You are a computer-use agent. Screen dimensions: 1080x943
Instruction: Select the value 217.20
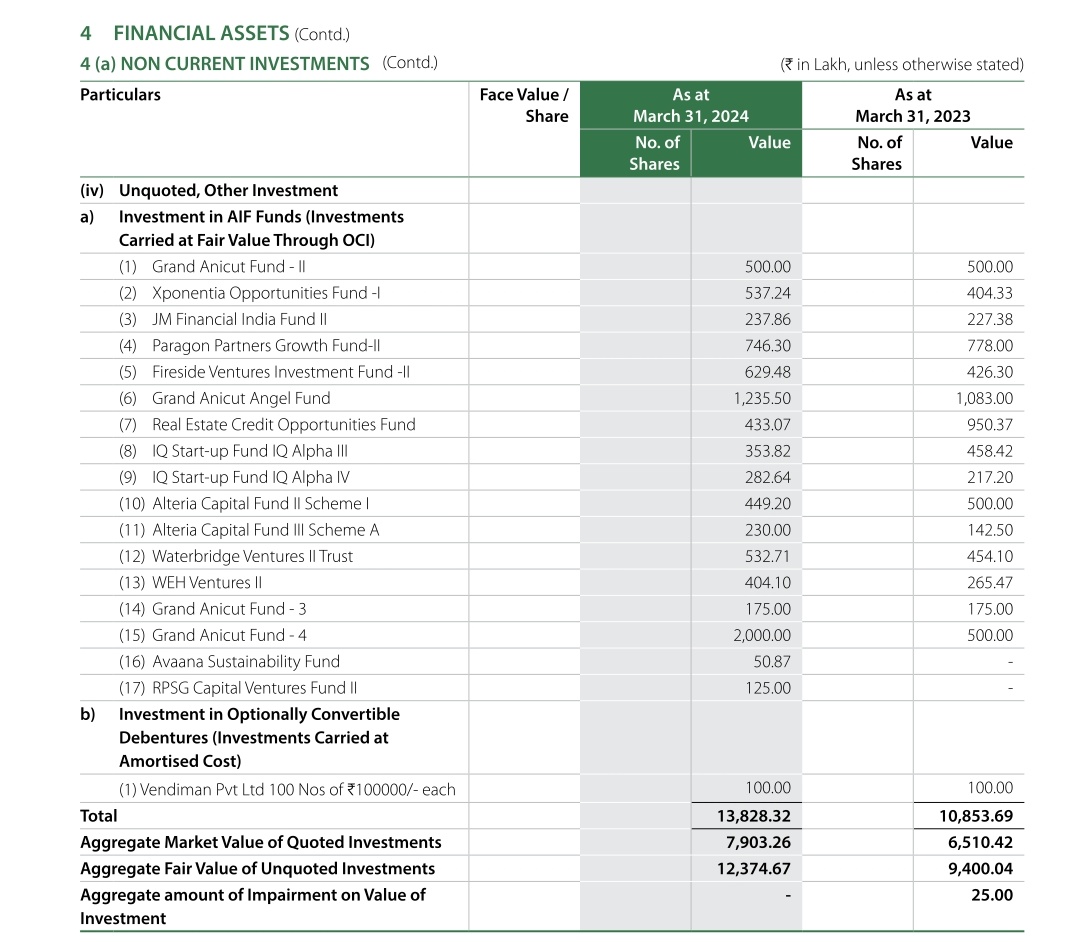tap(990, 477)
